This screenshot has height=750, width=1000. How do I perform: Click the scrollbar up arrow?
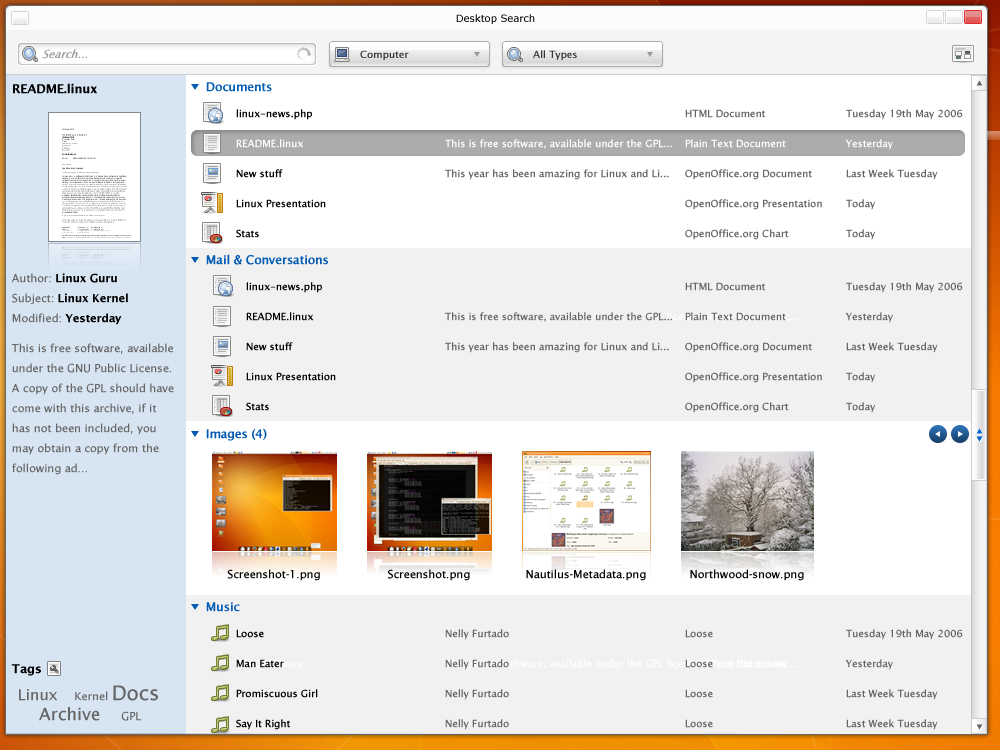pos(979,83)
